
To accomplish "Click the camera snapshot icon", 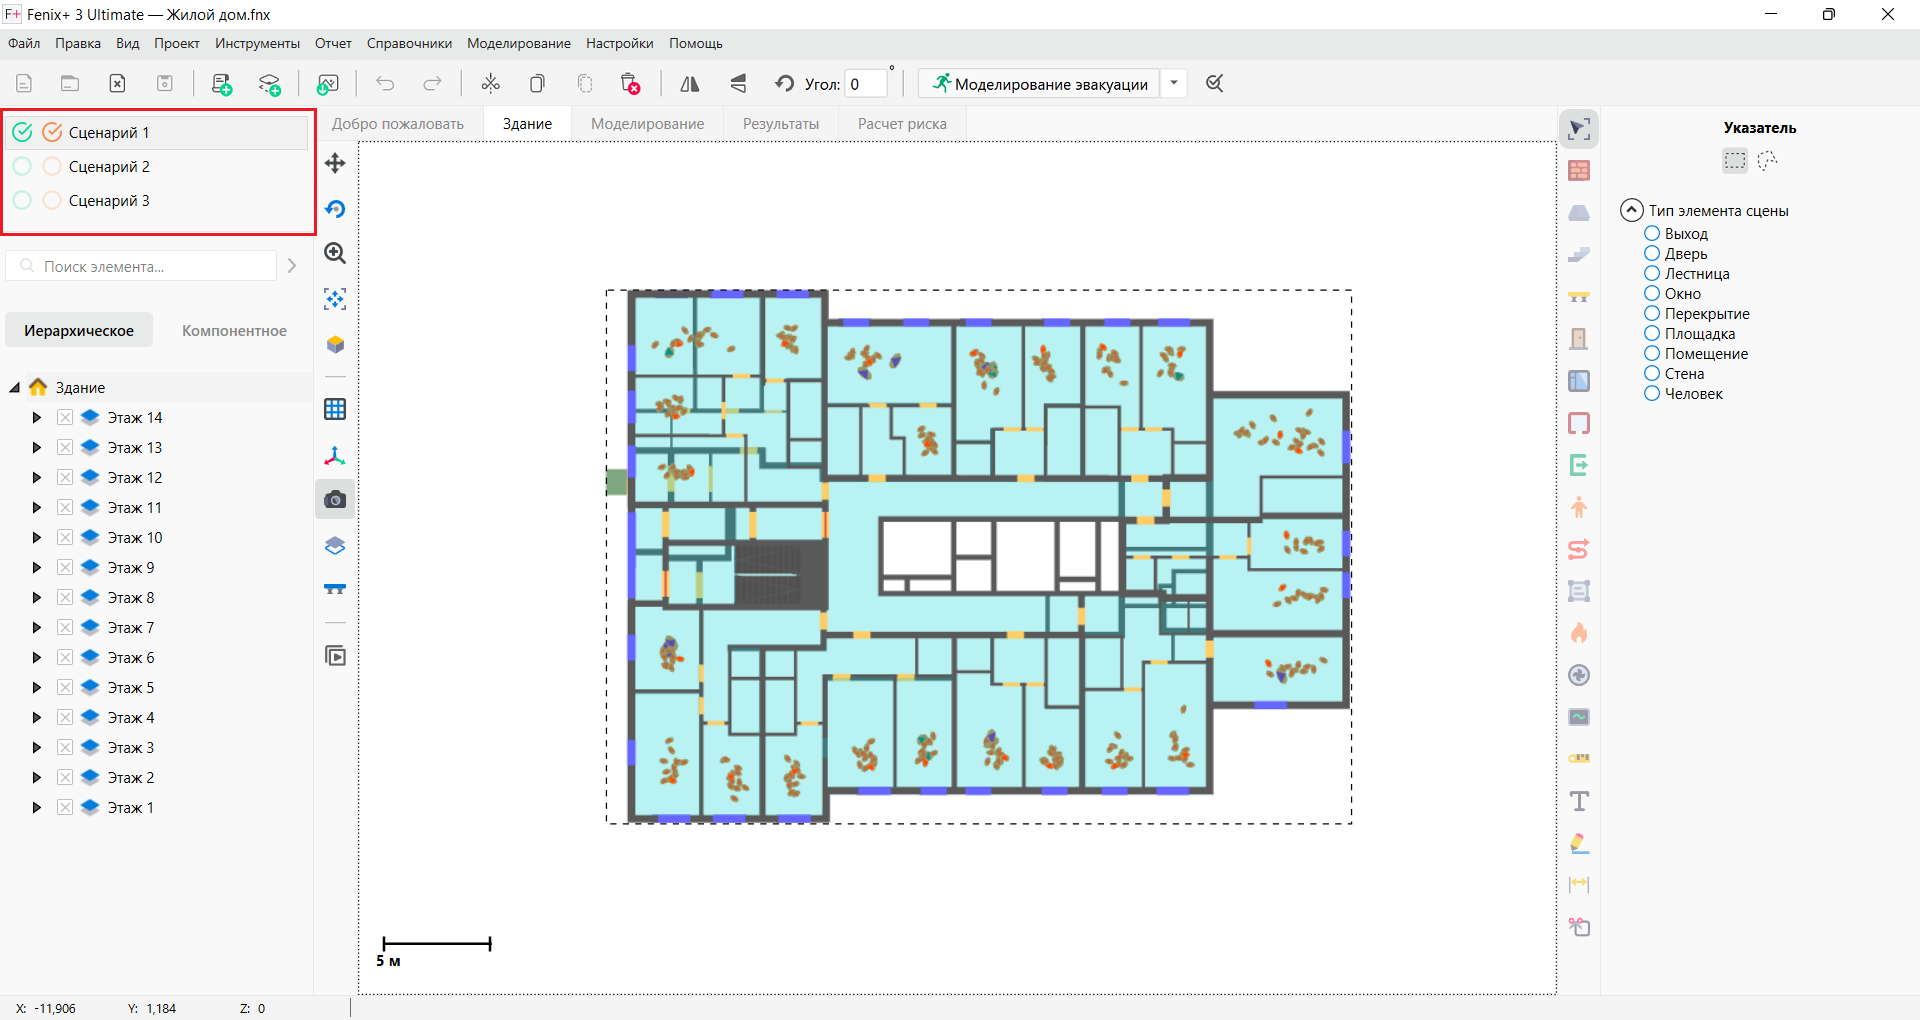I will (335, 499).
